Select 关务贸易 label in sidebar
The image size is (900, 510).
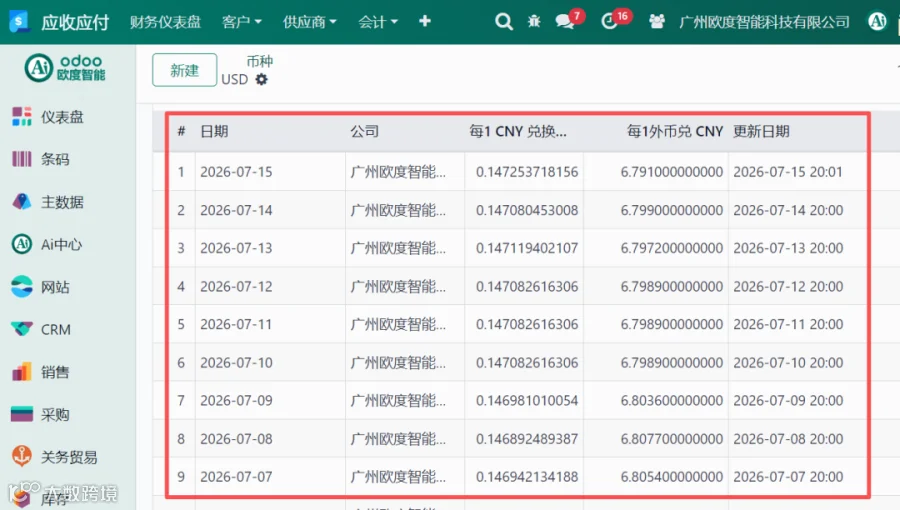(69, 457)
